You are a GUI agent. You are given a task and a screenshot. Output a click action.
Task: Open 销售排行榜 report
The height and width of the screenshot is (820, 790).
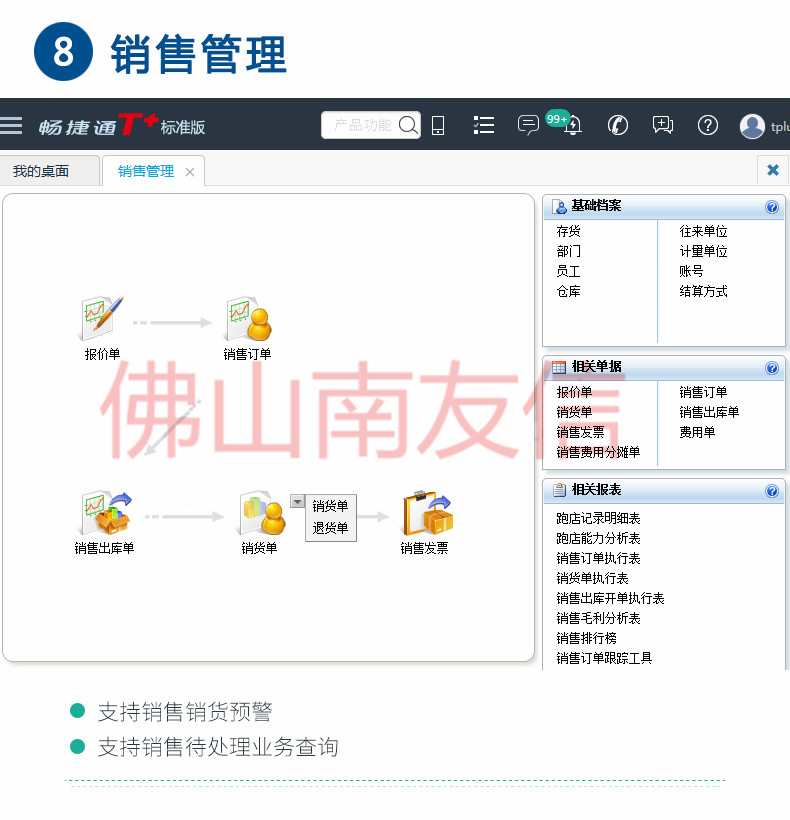pyautogui.click(x=586, y=638)
